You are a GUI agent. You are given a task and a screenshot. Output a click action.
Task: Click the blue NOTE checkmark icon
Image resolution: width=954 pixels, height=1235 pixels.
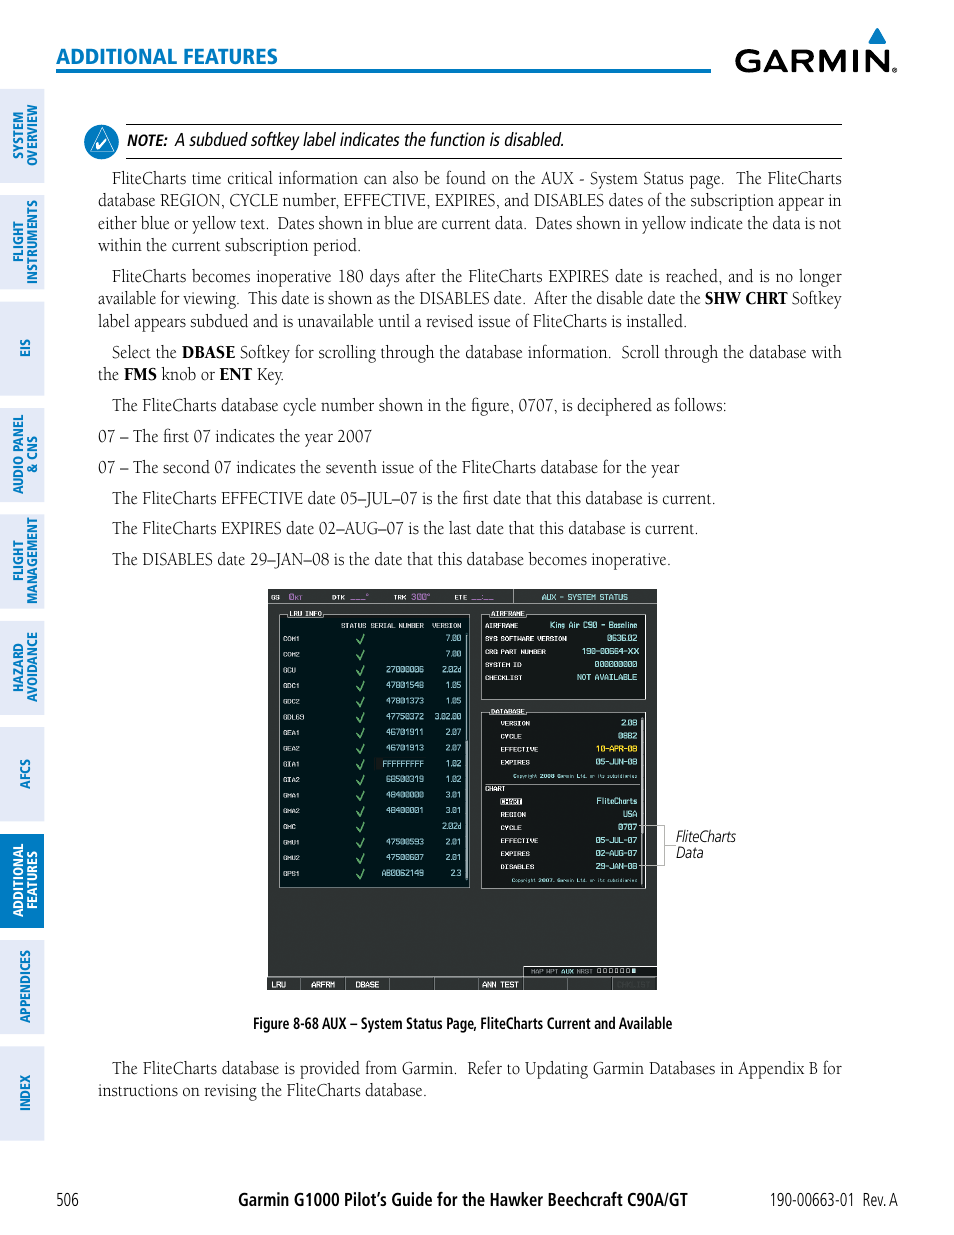(x=102, y=142)
